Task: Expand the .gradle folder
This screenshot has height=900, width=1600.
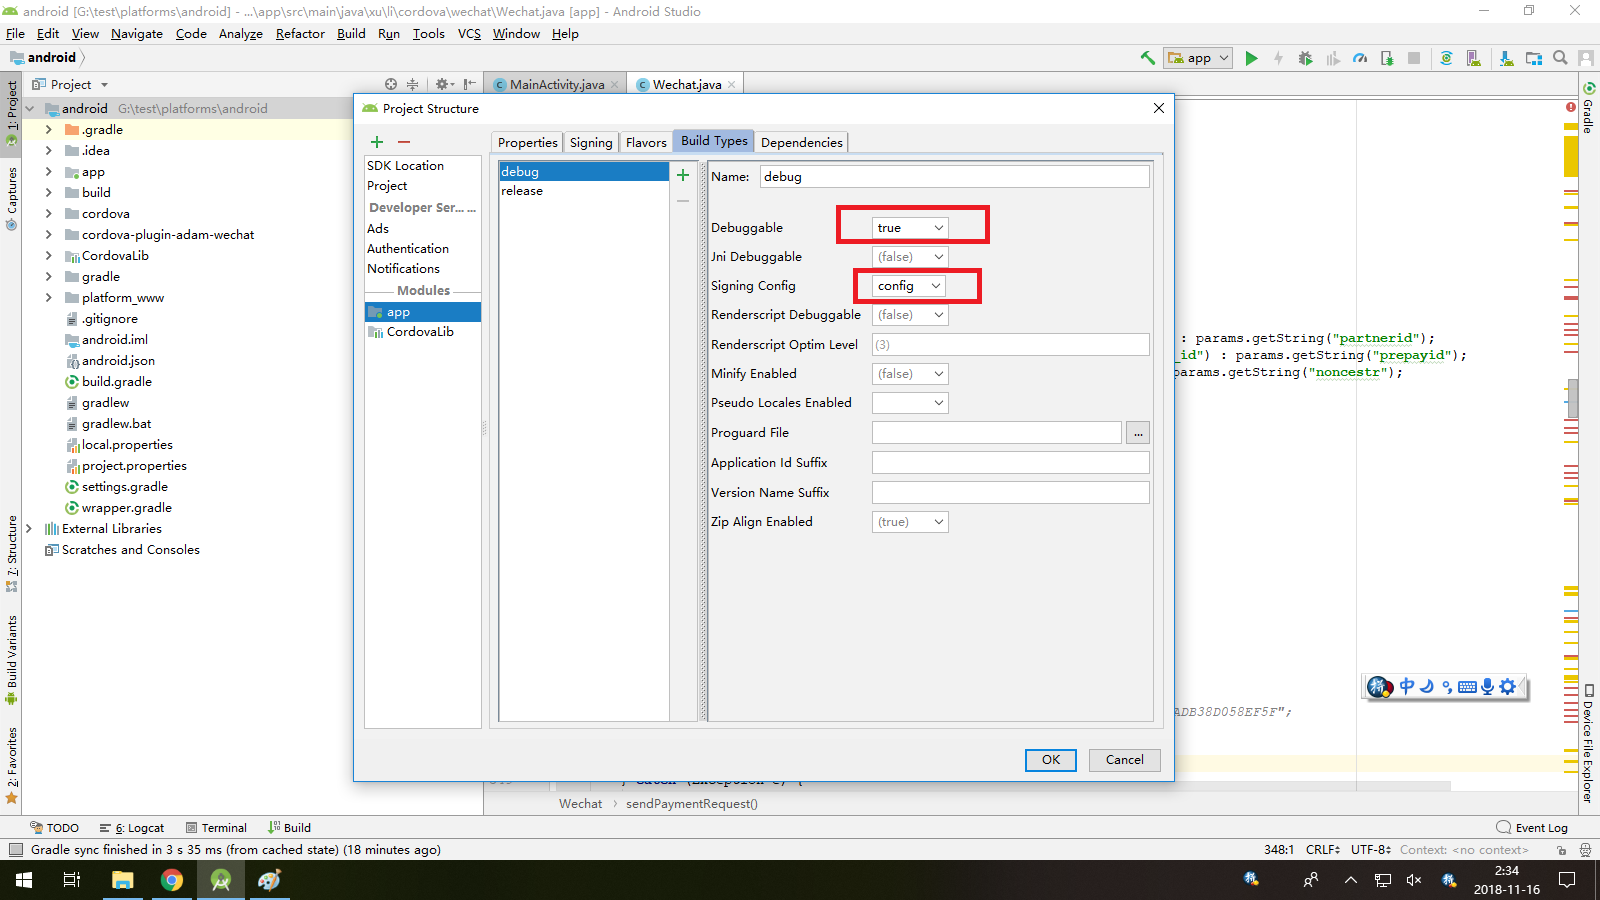Action: [x=48, y=130]
